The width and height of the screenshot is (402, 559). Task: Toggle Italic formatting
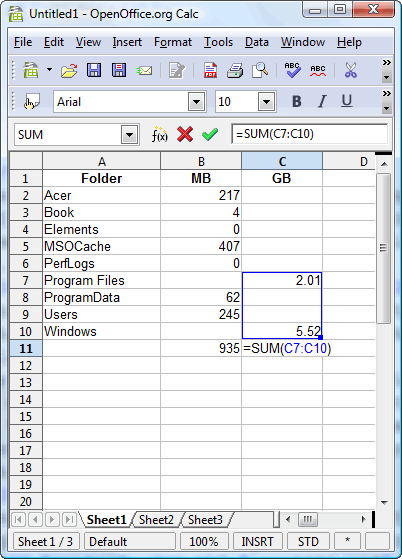click(322, 102)
